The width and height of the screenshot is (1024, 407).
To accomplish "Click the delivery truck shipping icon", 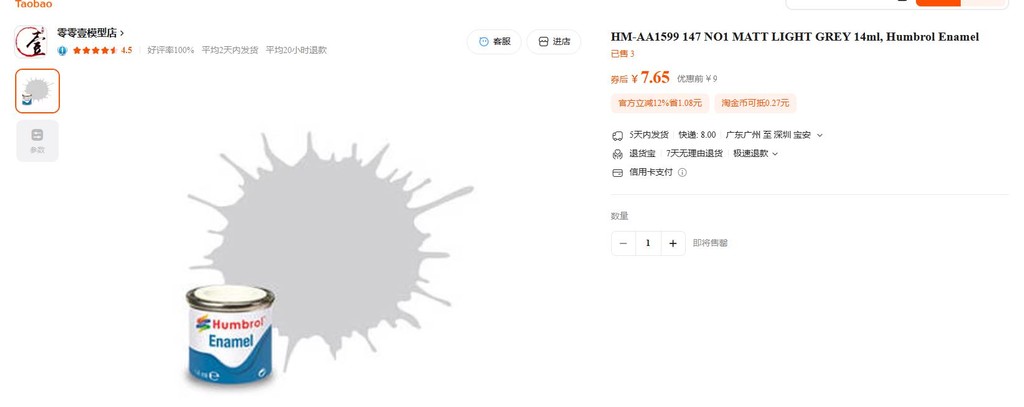I will [x=617, y=135].
